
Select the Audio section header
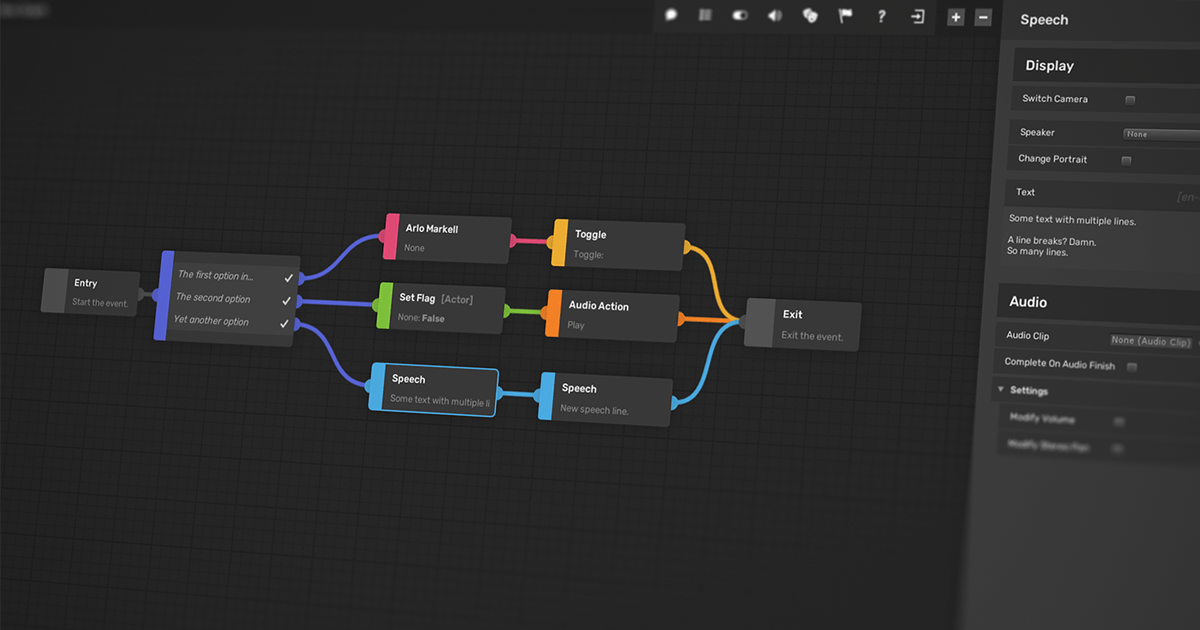coord(1028,302)
